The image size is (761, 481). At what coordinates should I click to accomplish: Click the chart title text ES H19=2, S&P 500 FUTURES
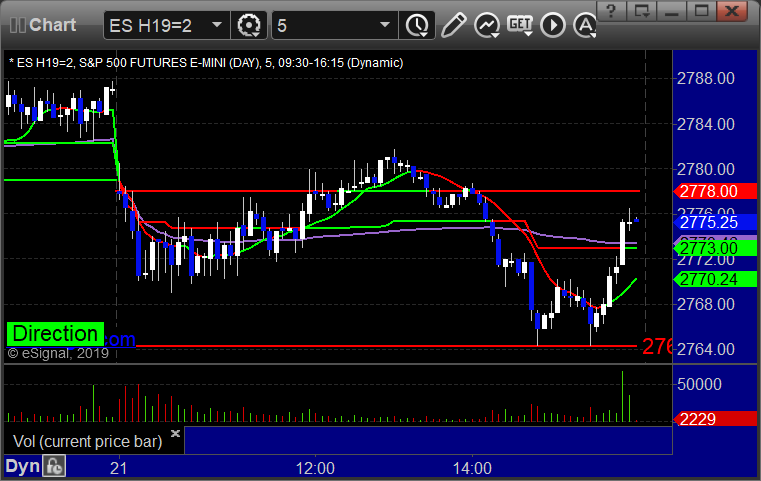coord(206,63)
